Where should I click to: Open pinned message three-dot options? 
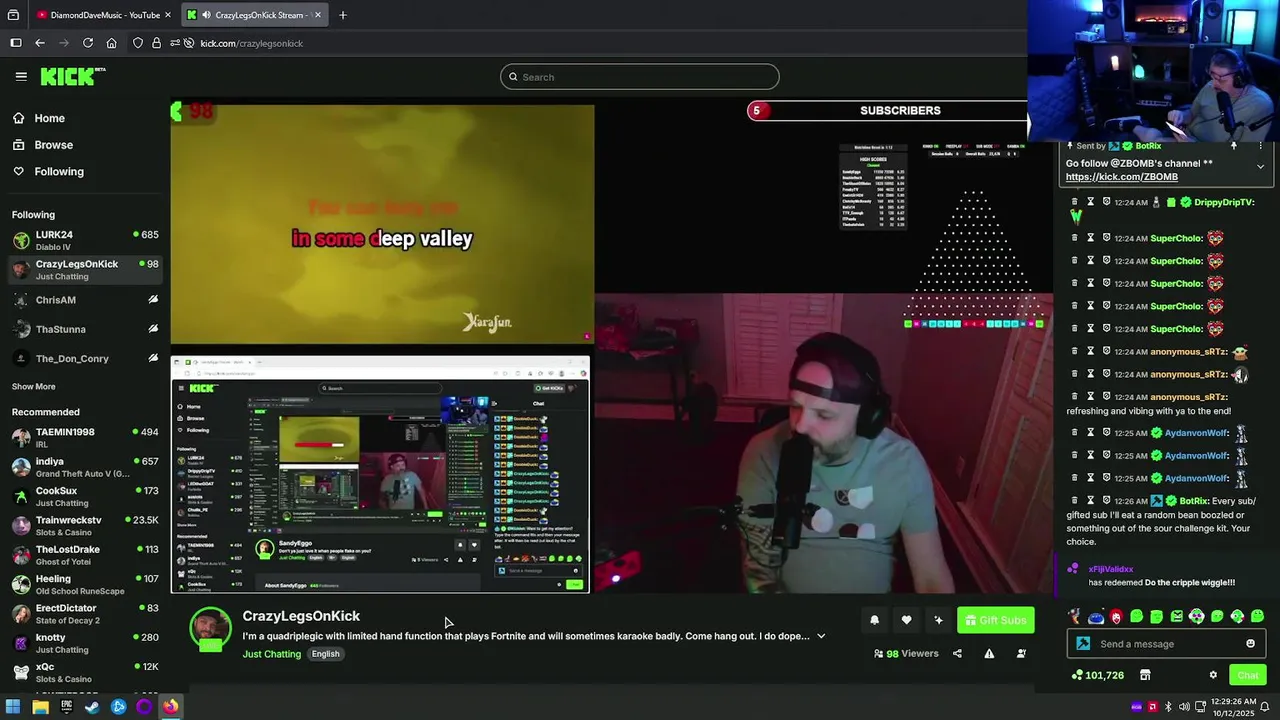pyautogui.click(x=1260, y=146)
